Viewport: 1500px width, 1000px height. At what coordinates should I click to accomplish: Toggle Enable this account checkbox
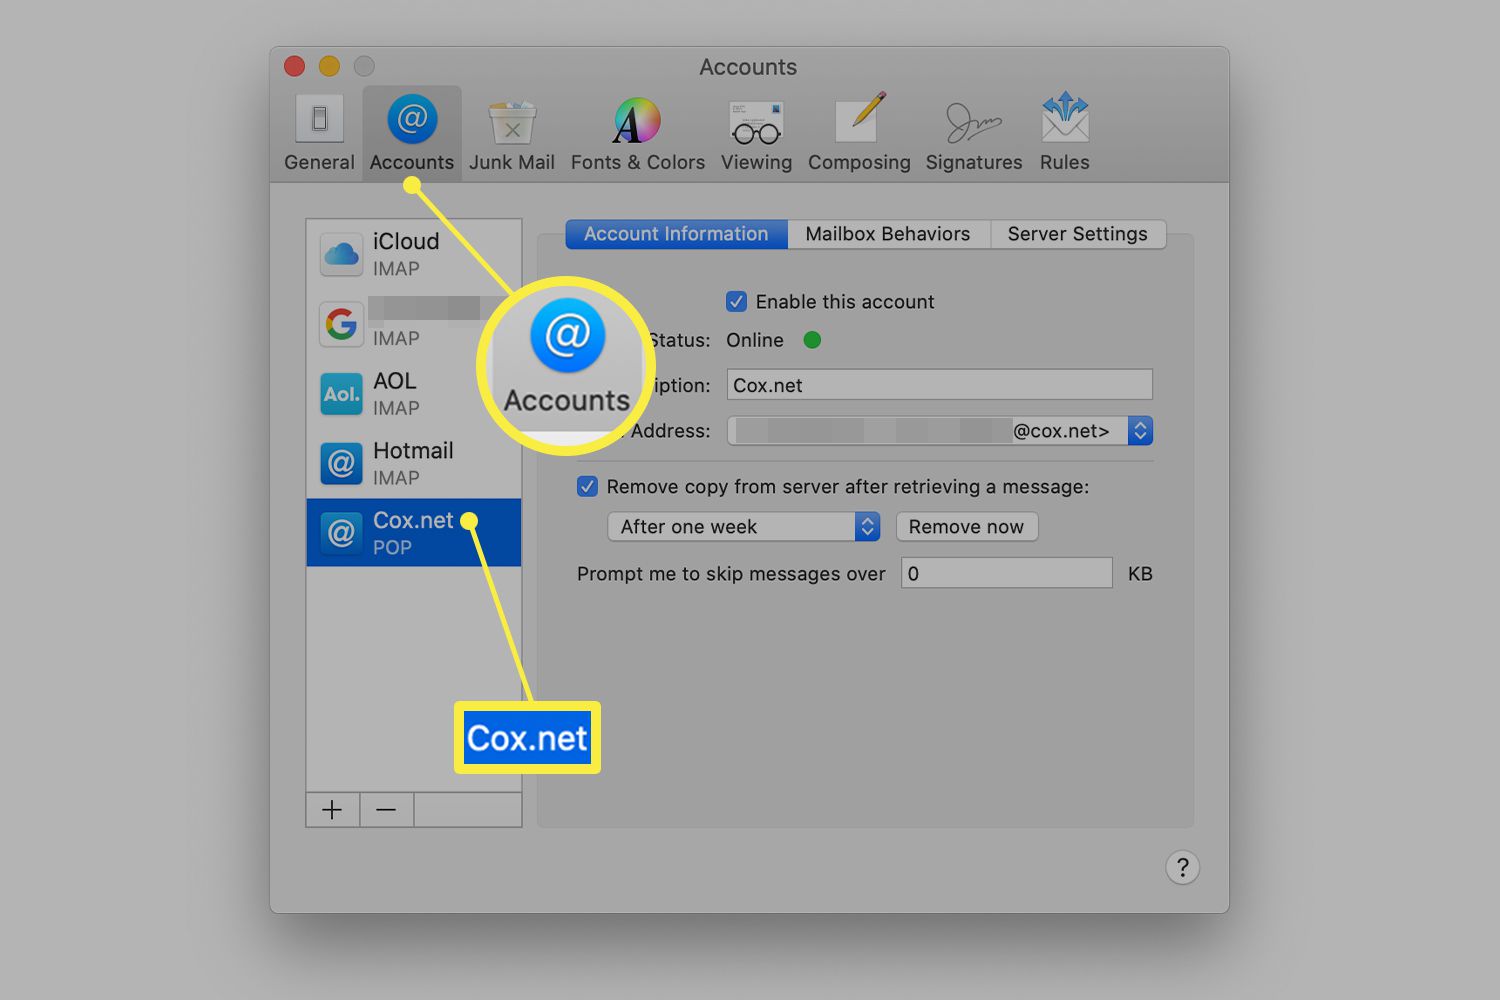click(737, 301)
